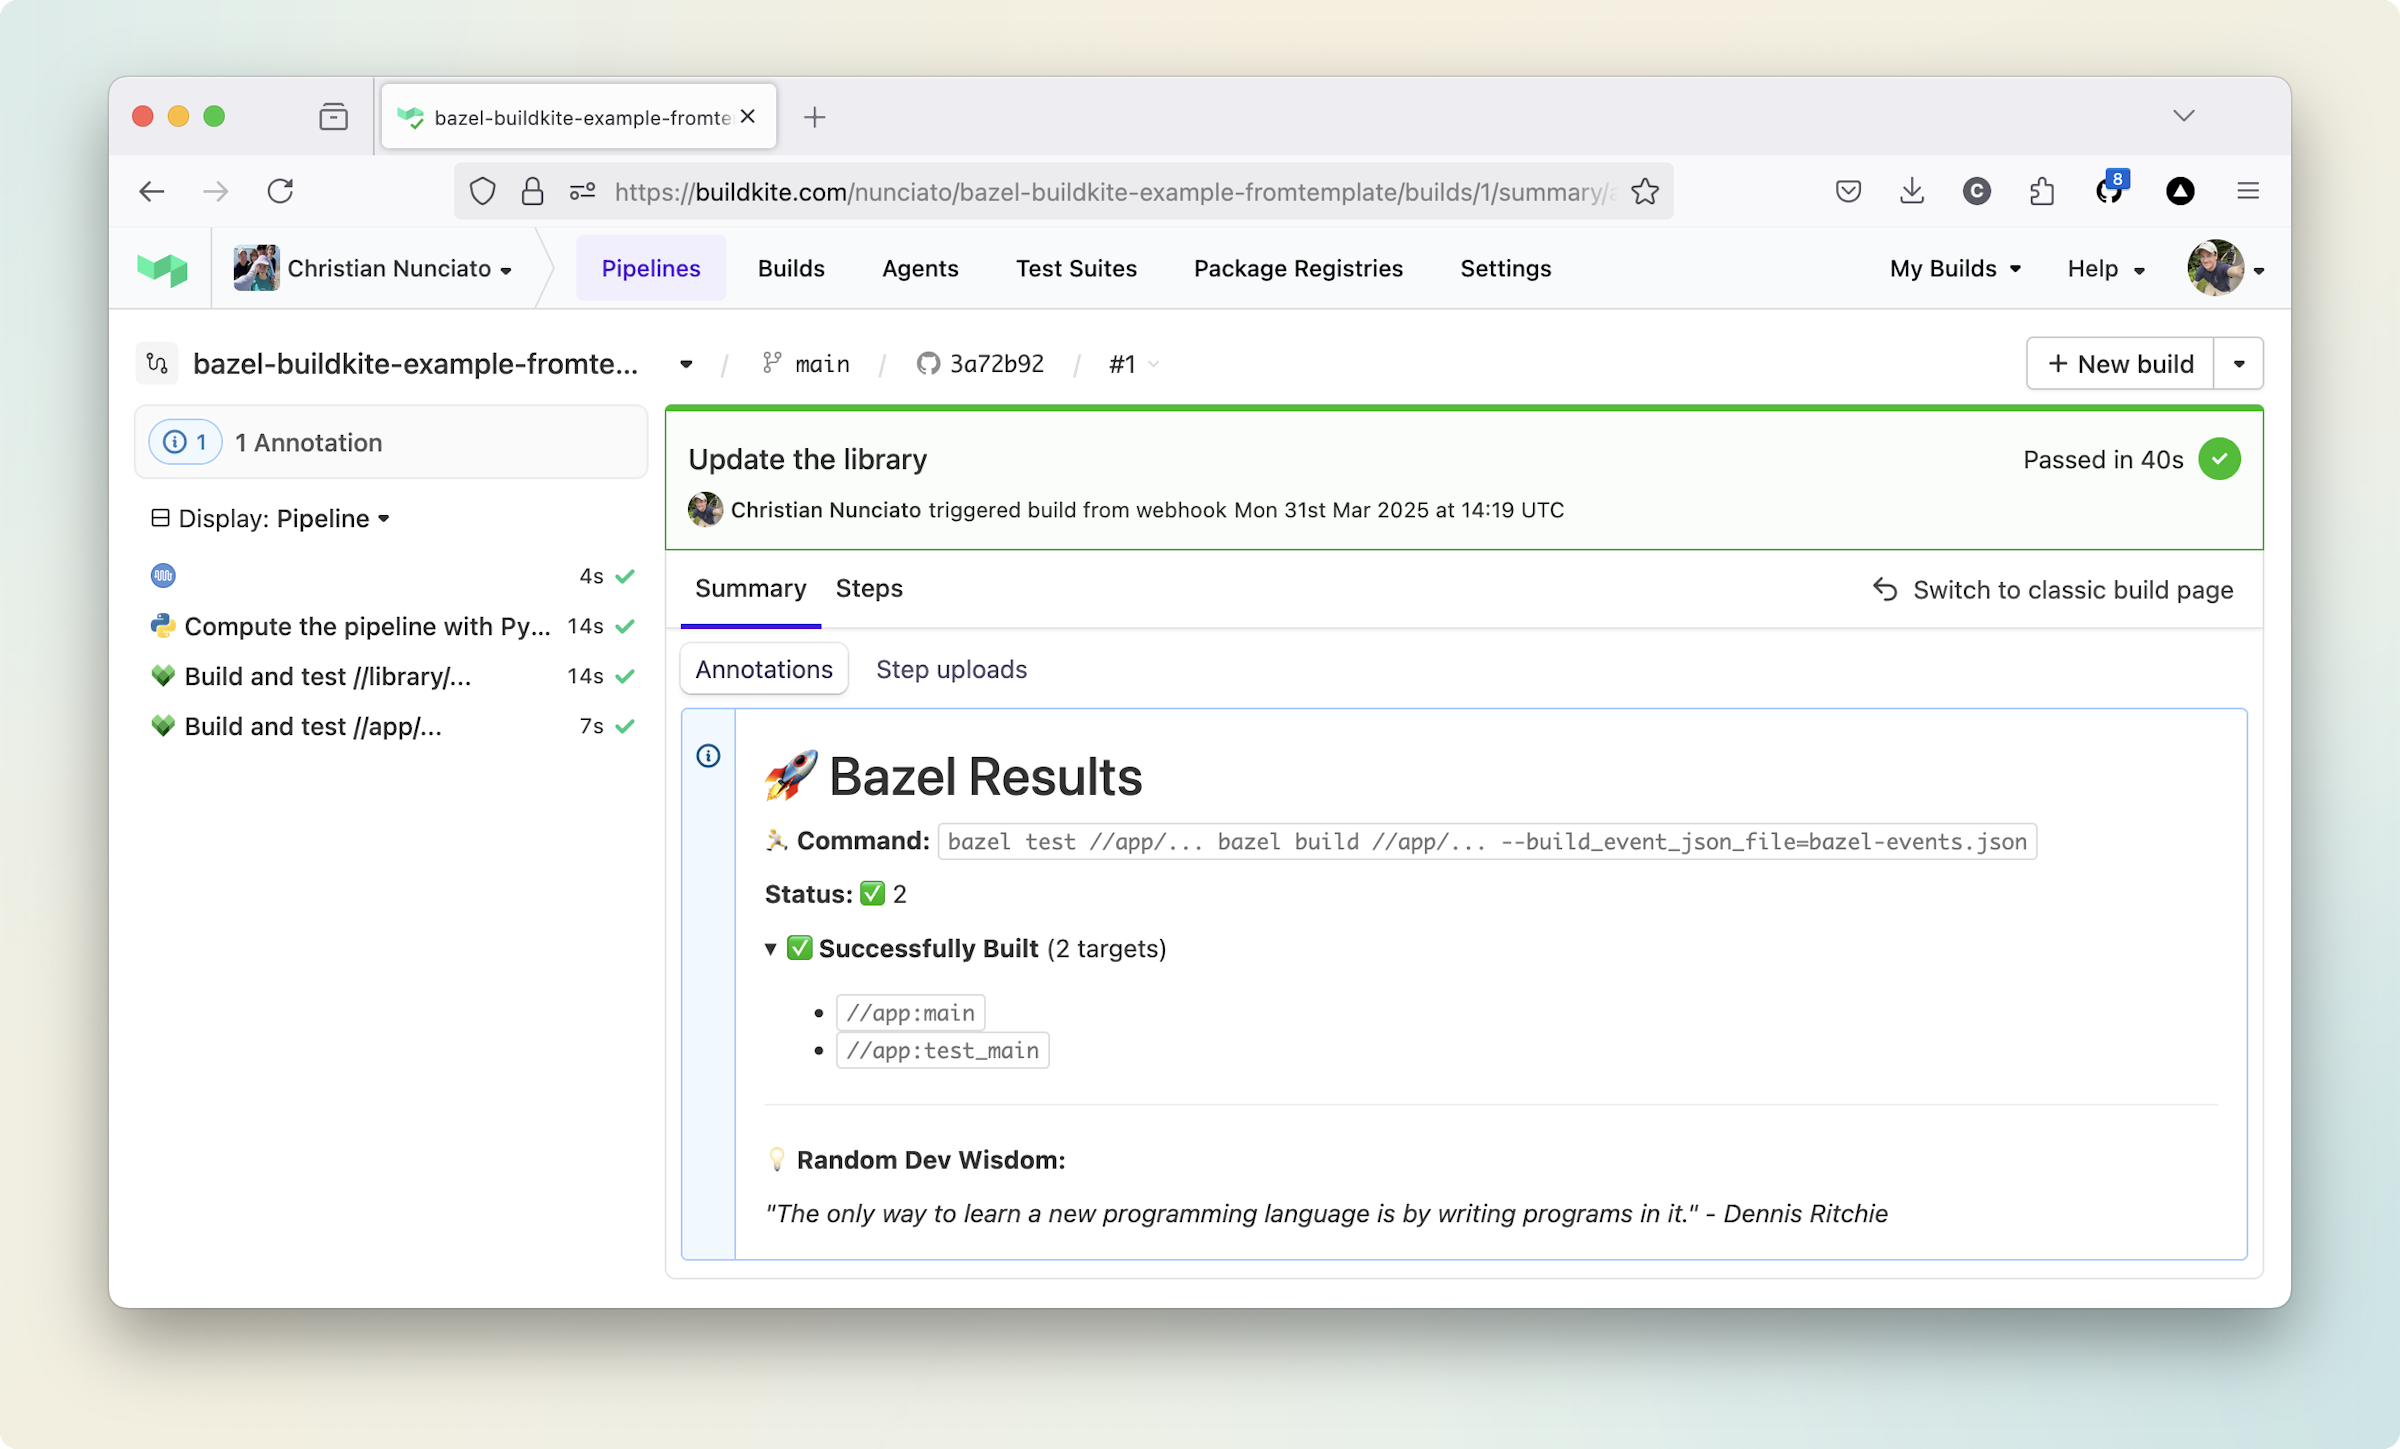Image resolution: width=2400 pixels, height=1449 pixels.
Task: Open the Test Suites menu item
Action: (x=1077, y=268)
